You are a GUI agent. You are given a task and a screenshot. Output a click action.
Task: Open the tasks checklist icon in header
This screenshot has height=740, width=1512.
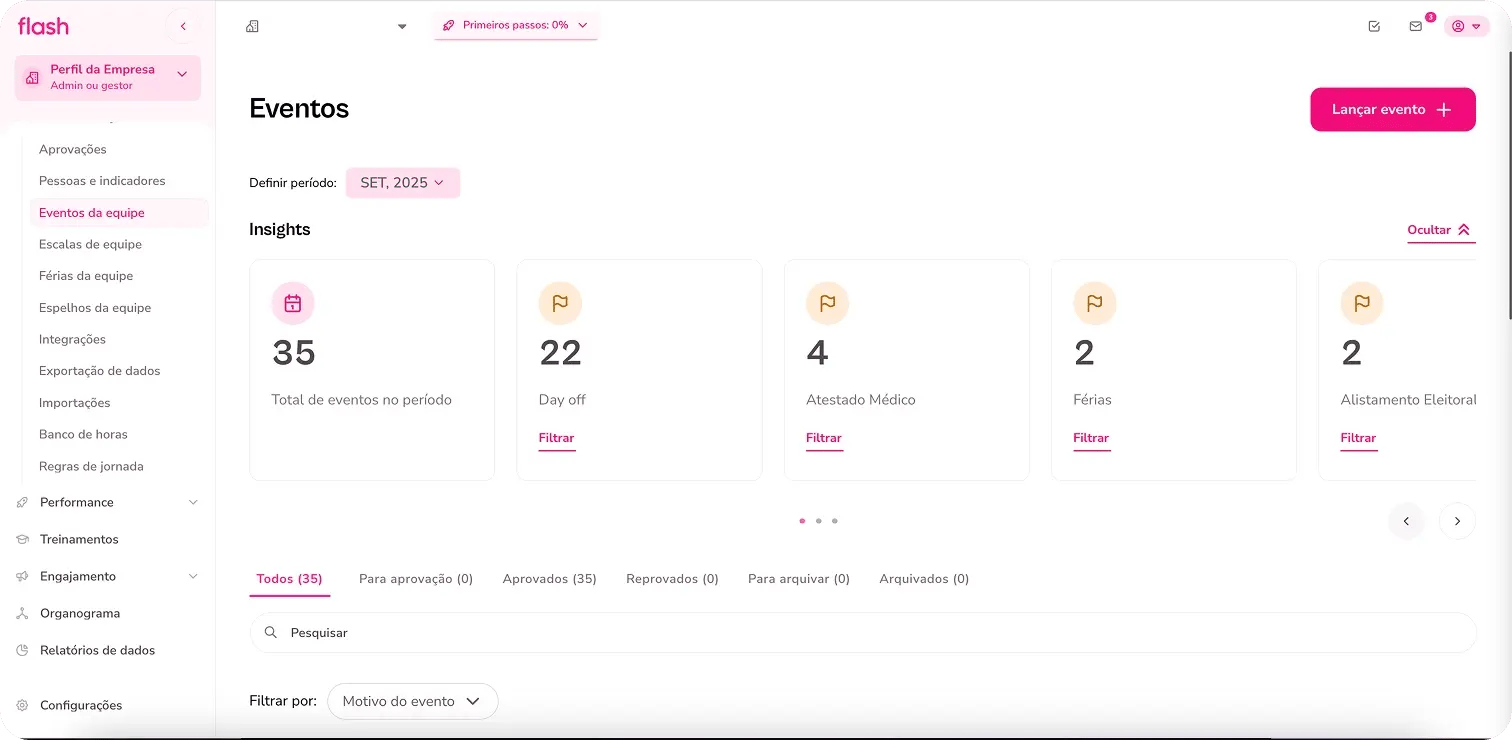[1374, 26]
